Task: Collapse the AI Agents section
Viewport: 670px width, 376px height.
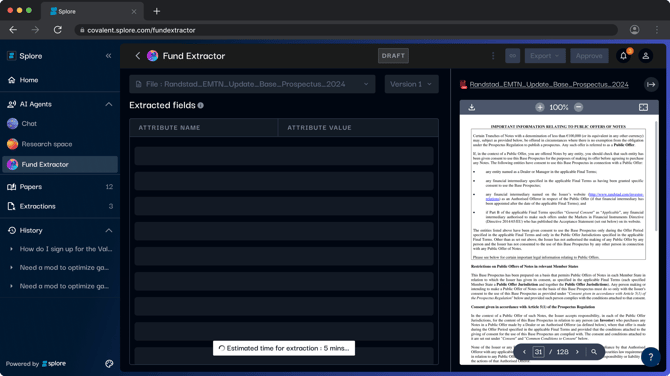Action: [109, 104]
